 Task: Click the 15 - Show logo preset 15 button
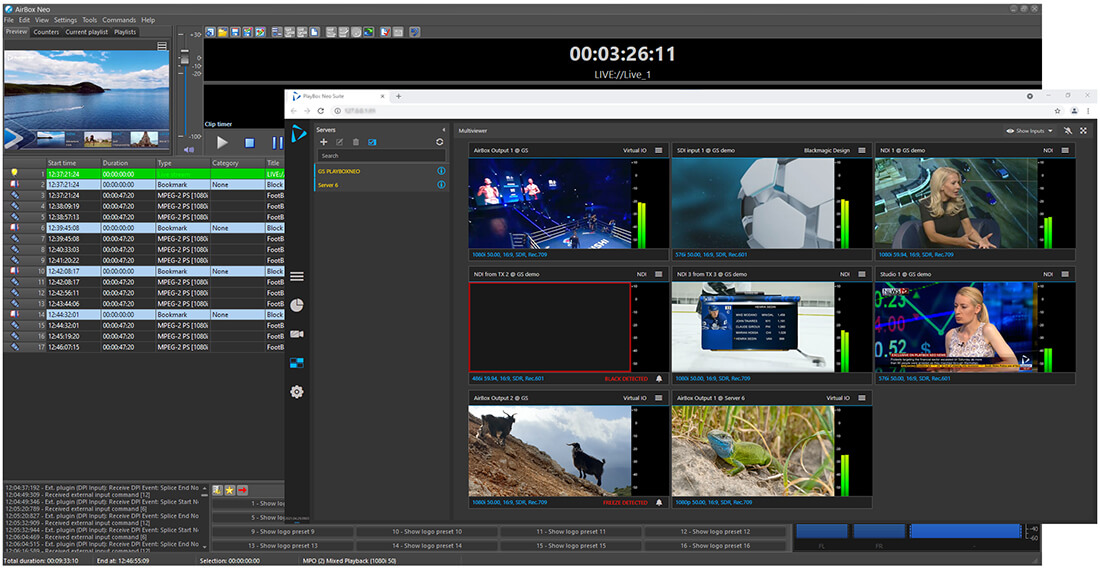point(571,545)
